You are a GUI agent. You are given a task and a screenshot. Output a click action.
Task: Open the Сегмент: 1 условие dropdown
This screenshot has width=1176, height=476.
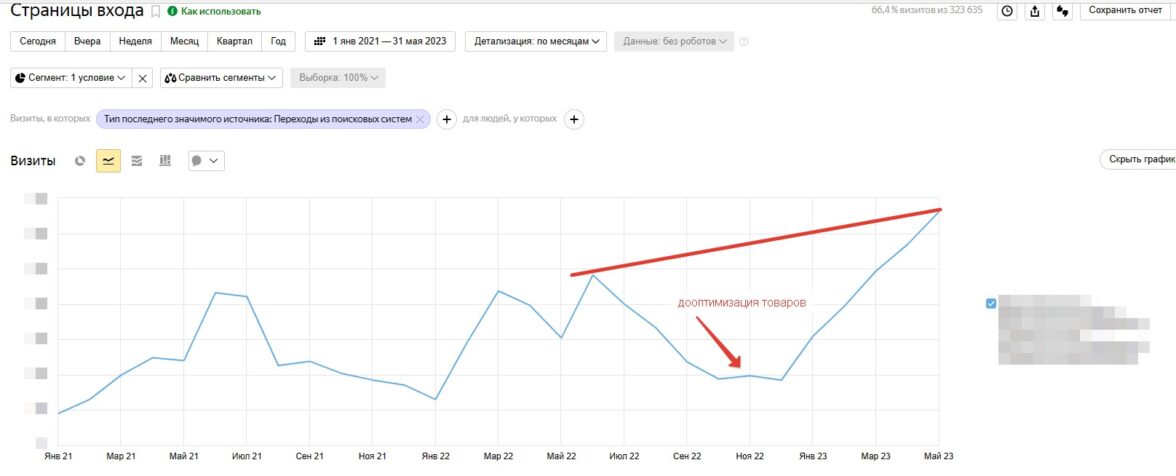[x=70, y=78]
